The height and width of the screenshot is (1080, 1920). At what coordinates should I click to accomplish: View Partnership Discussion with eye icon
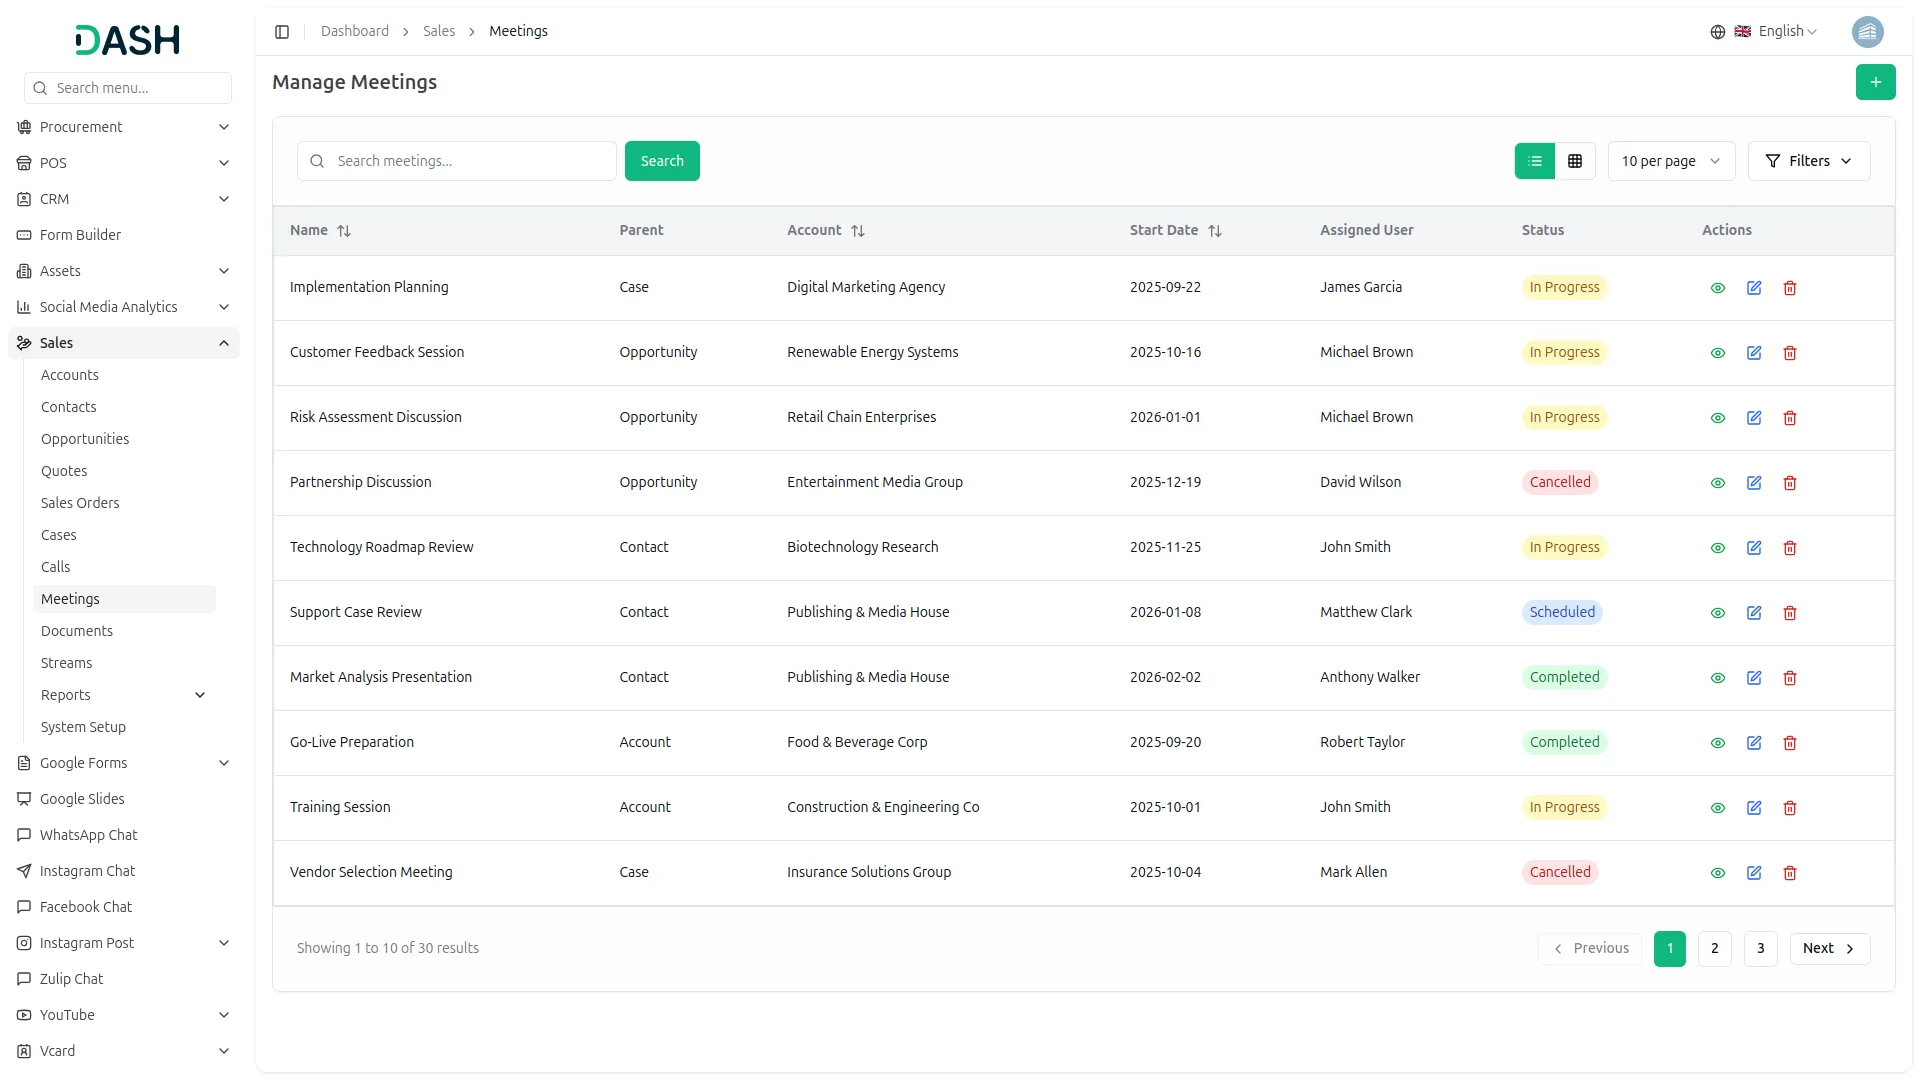pyautogui.click(x=1718, y=483)
